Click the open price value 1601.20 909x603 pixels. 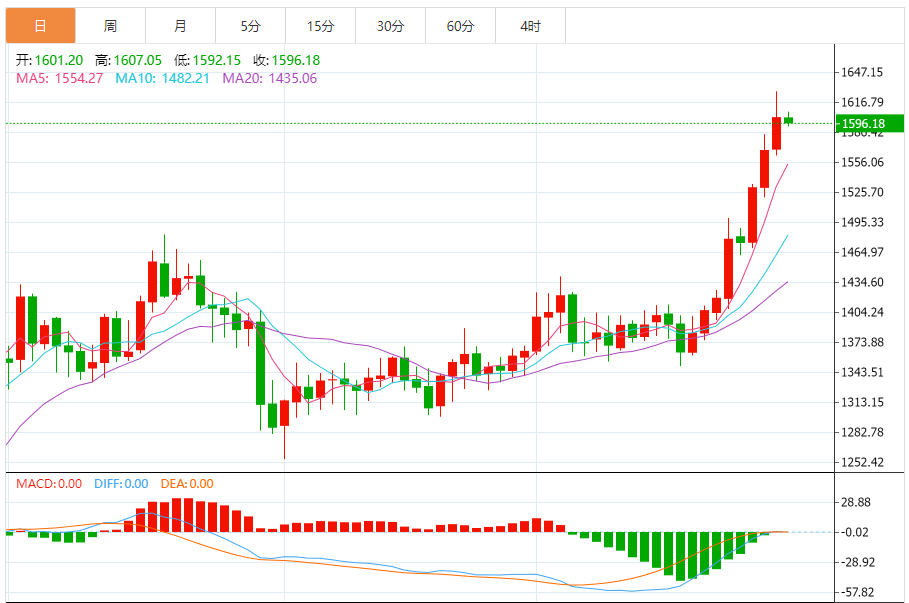click(59, 60)
